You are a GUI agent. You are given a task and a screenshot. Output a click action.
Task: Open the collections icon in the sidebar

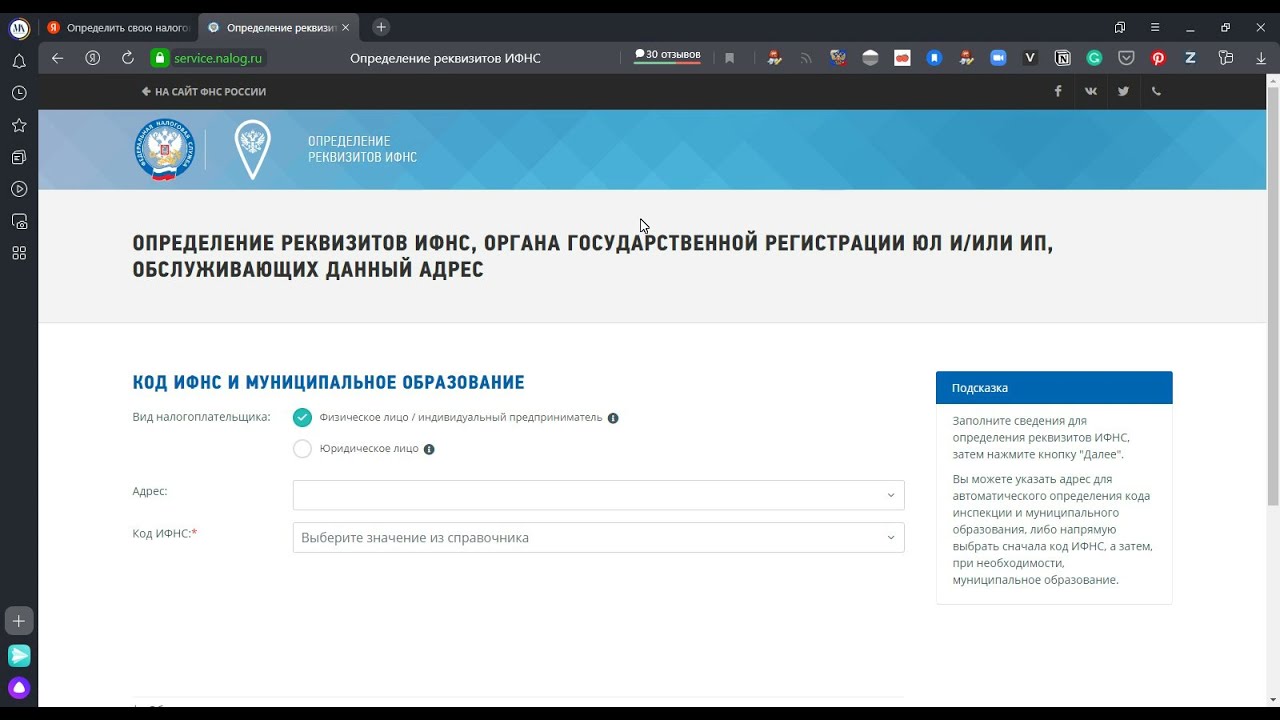[x=19, y=157]
